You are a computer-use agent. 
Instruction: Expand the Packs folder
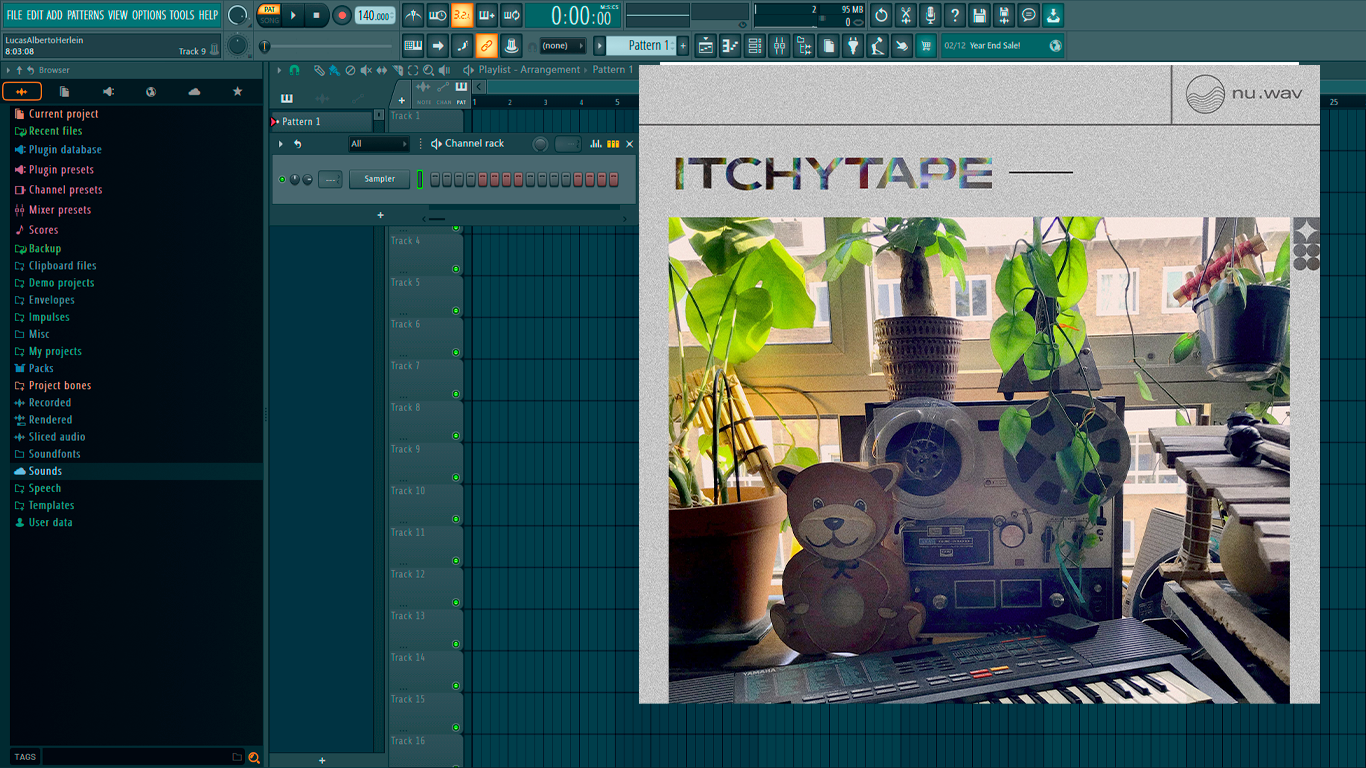tap(41, 368)
